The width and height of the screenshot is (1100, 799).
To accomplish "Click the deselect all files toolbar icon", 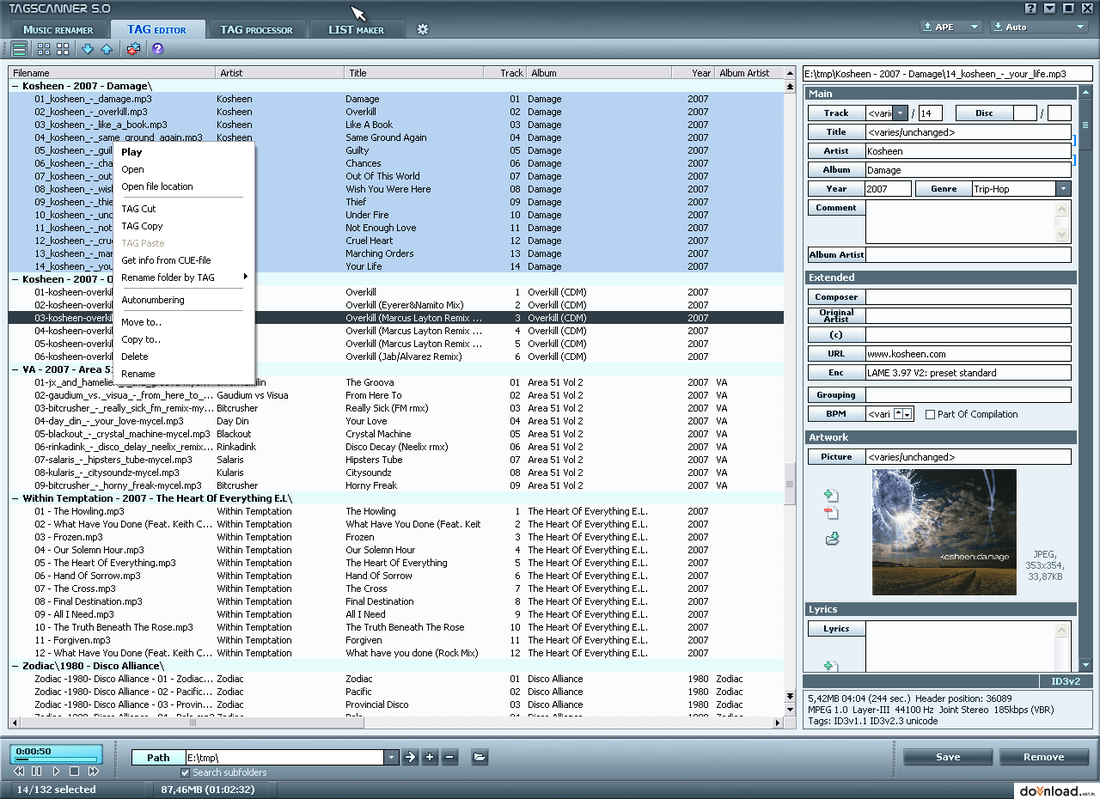I will click(x=63, y=49).
